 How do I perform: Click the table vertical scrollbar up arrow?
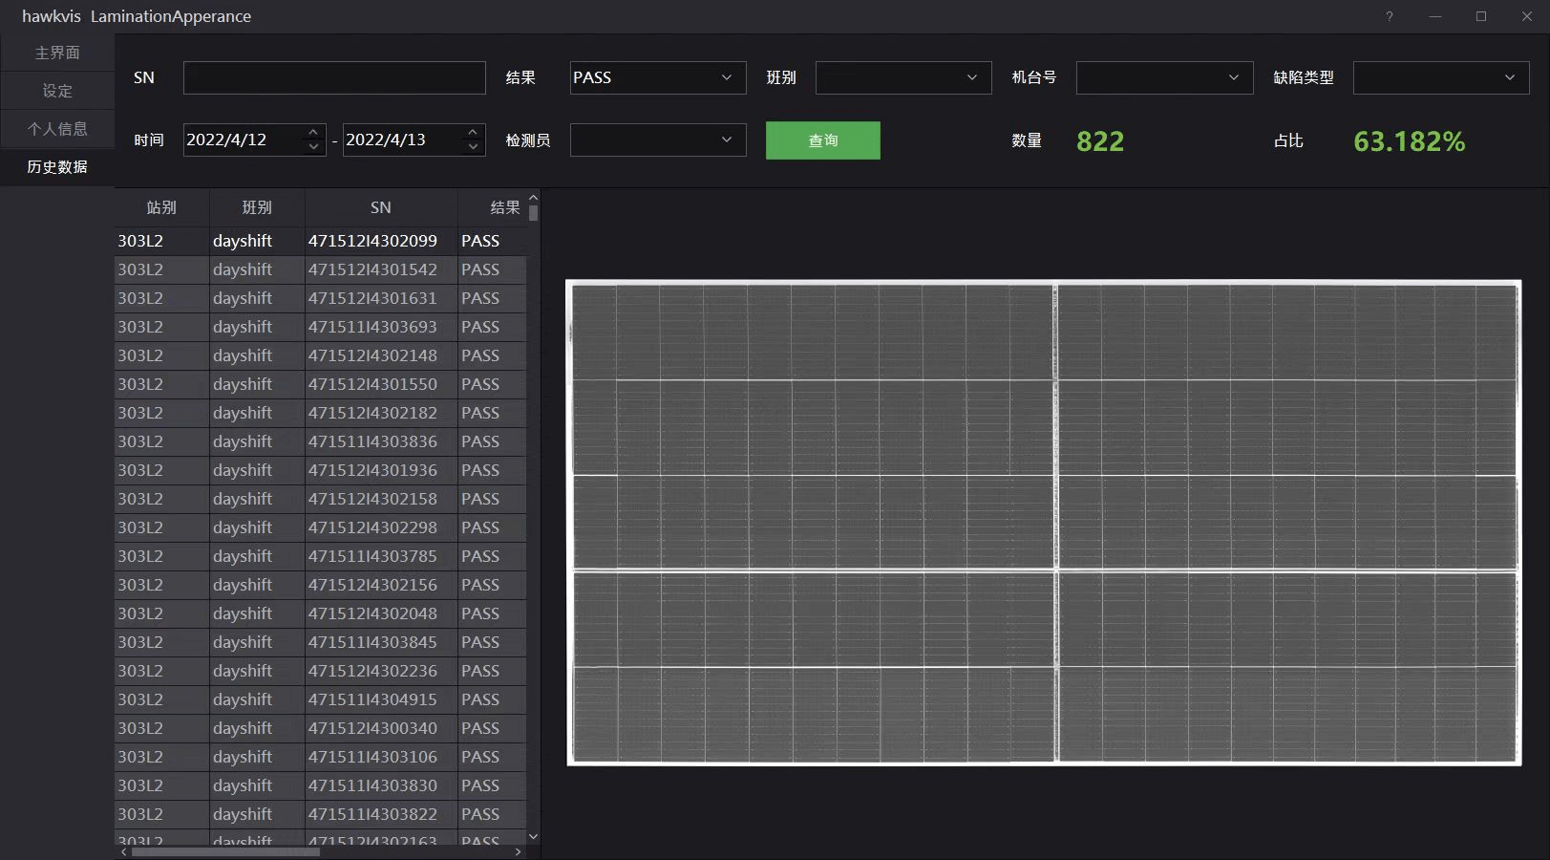coord(533,197)
